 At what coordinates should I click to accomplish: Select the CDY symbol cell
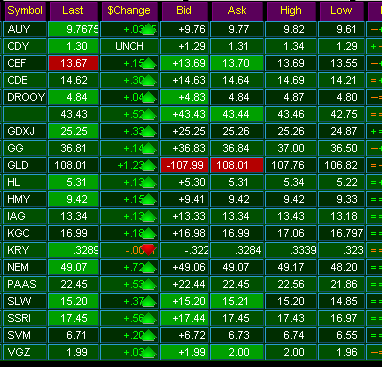(25, 46)
